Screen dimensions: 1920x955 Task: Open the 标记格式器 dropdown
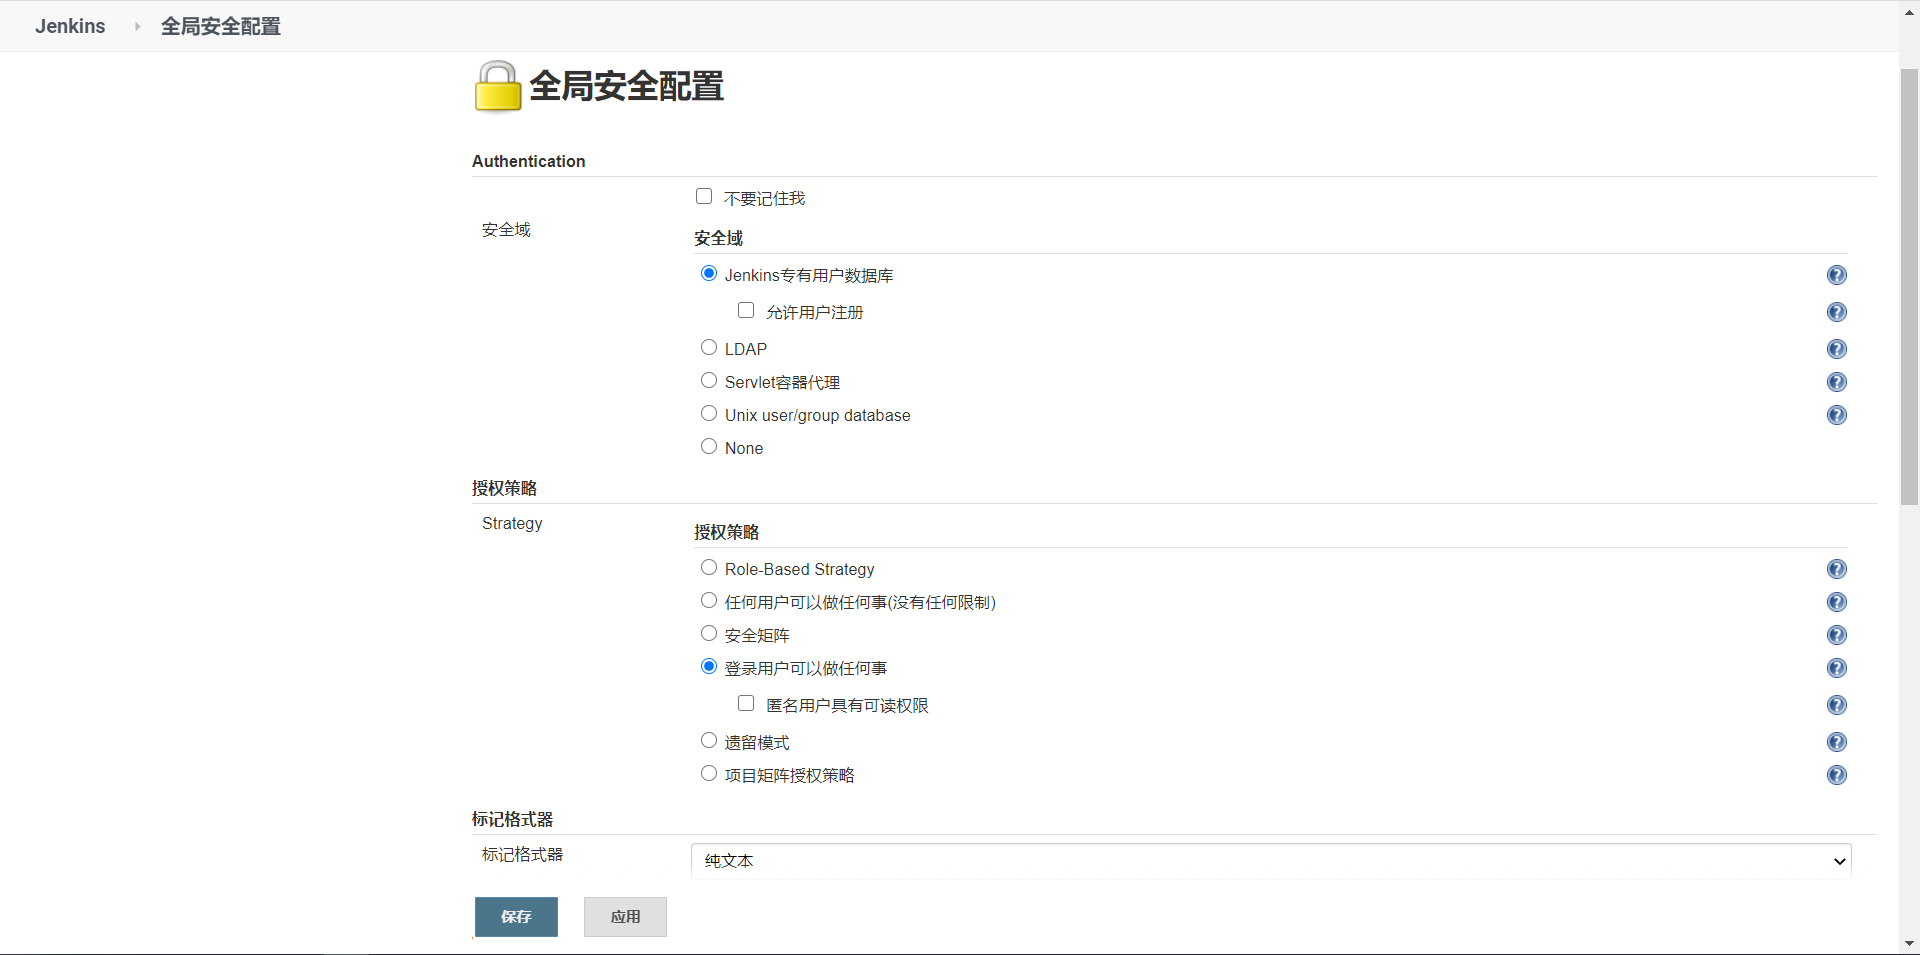point(1271,861)
